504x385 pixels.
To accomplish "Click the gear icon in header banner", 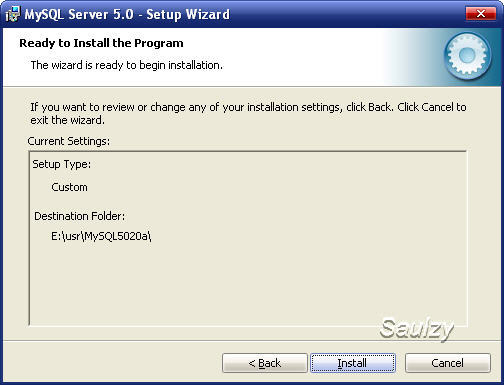I will coord(467,56).
